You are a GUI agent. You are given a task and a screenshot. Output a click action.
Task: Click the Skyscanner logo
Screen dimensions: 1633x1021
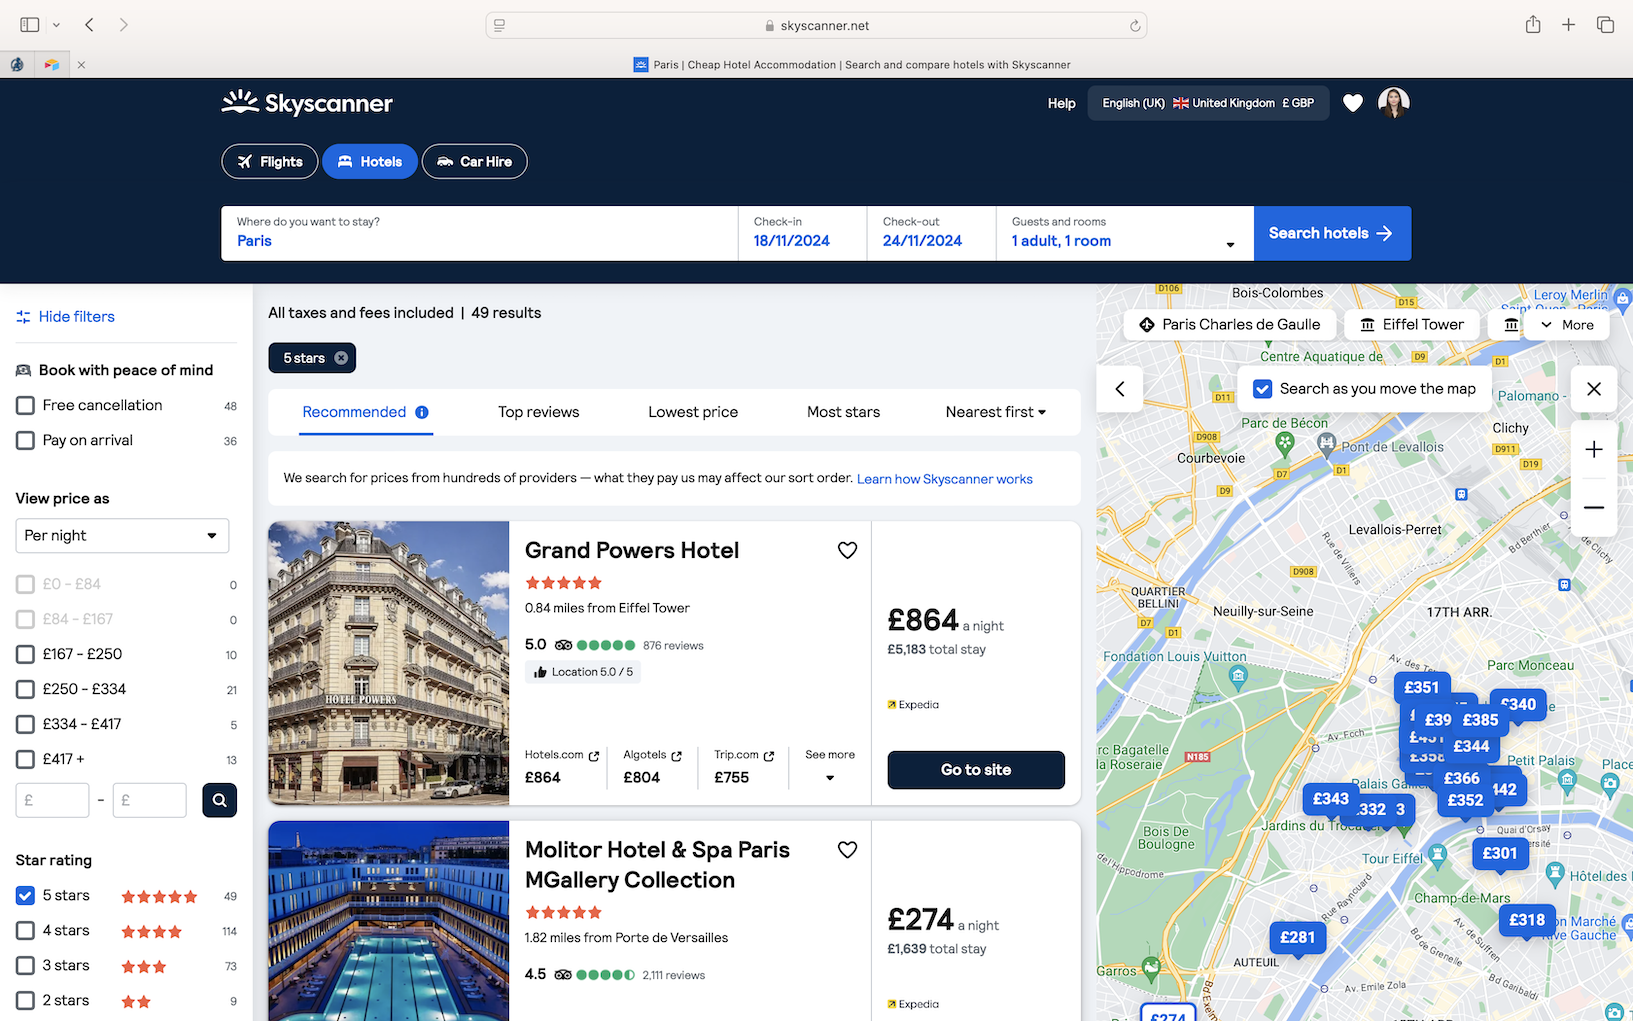point(307,103)
